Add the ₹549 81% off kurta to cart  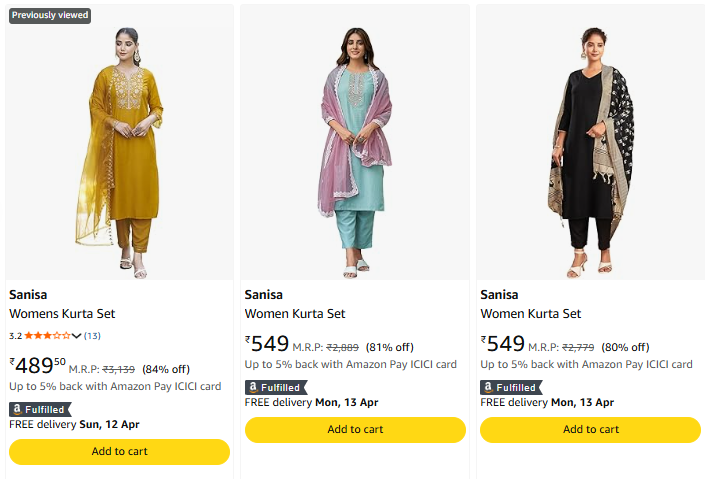click(355, 429)
